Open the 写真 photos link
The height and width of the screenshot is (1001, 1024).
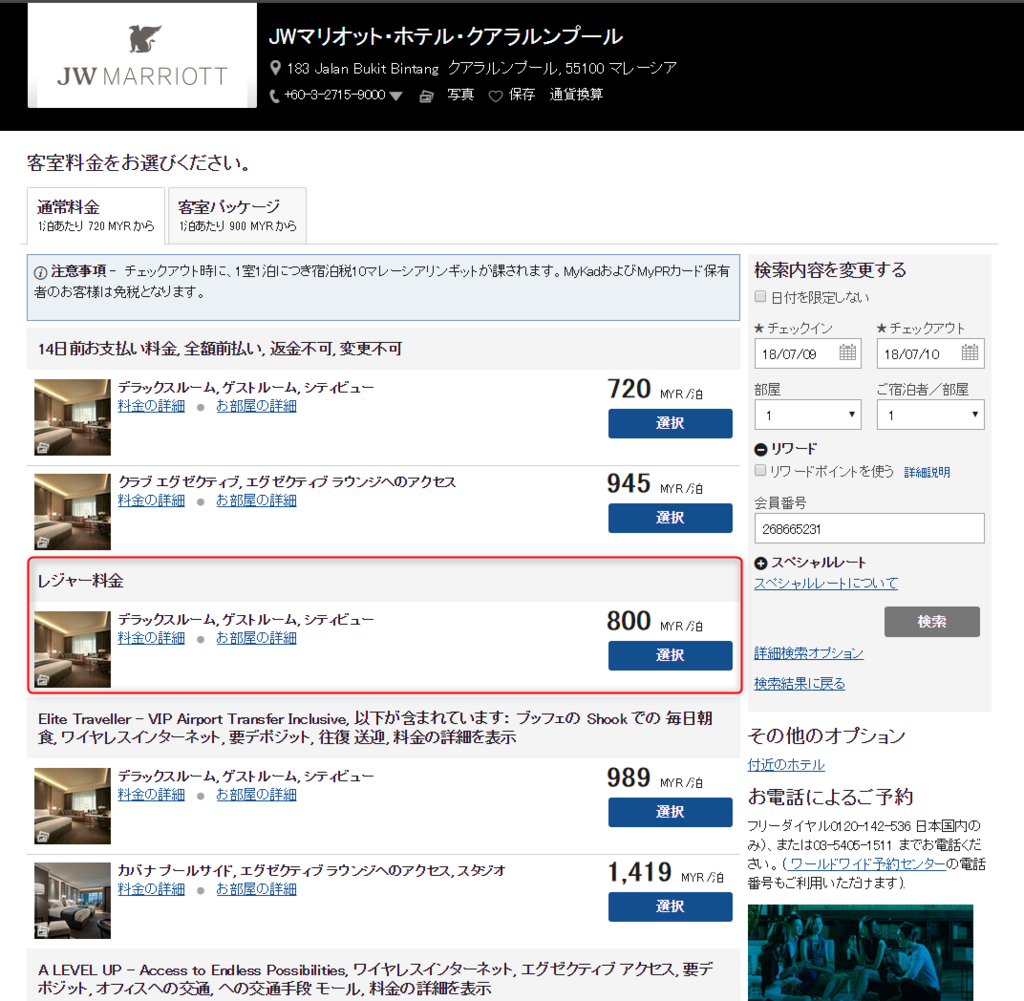[460, 95]
